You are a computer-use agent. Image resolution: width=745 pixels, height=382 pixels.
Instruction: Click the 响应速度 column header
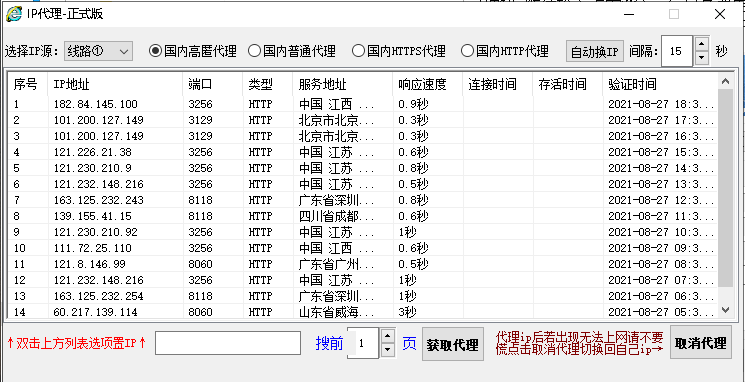[x=428, y=85]
